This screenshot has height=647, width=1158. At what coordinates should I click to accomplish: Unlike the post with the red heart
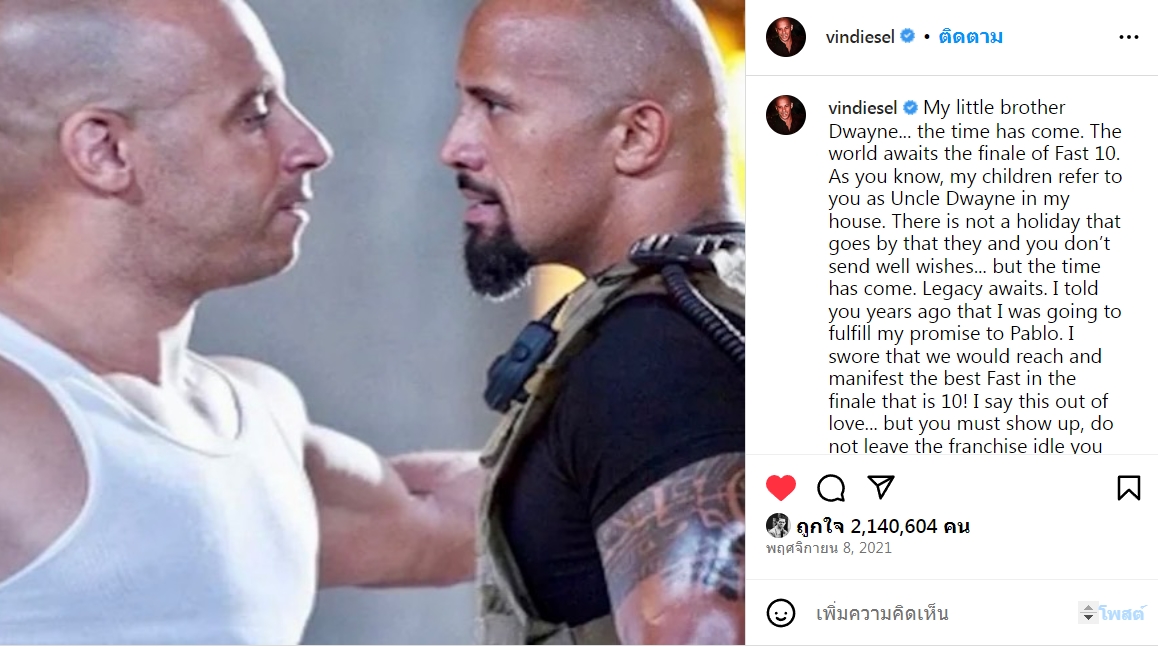[x=781, y=488]
